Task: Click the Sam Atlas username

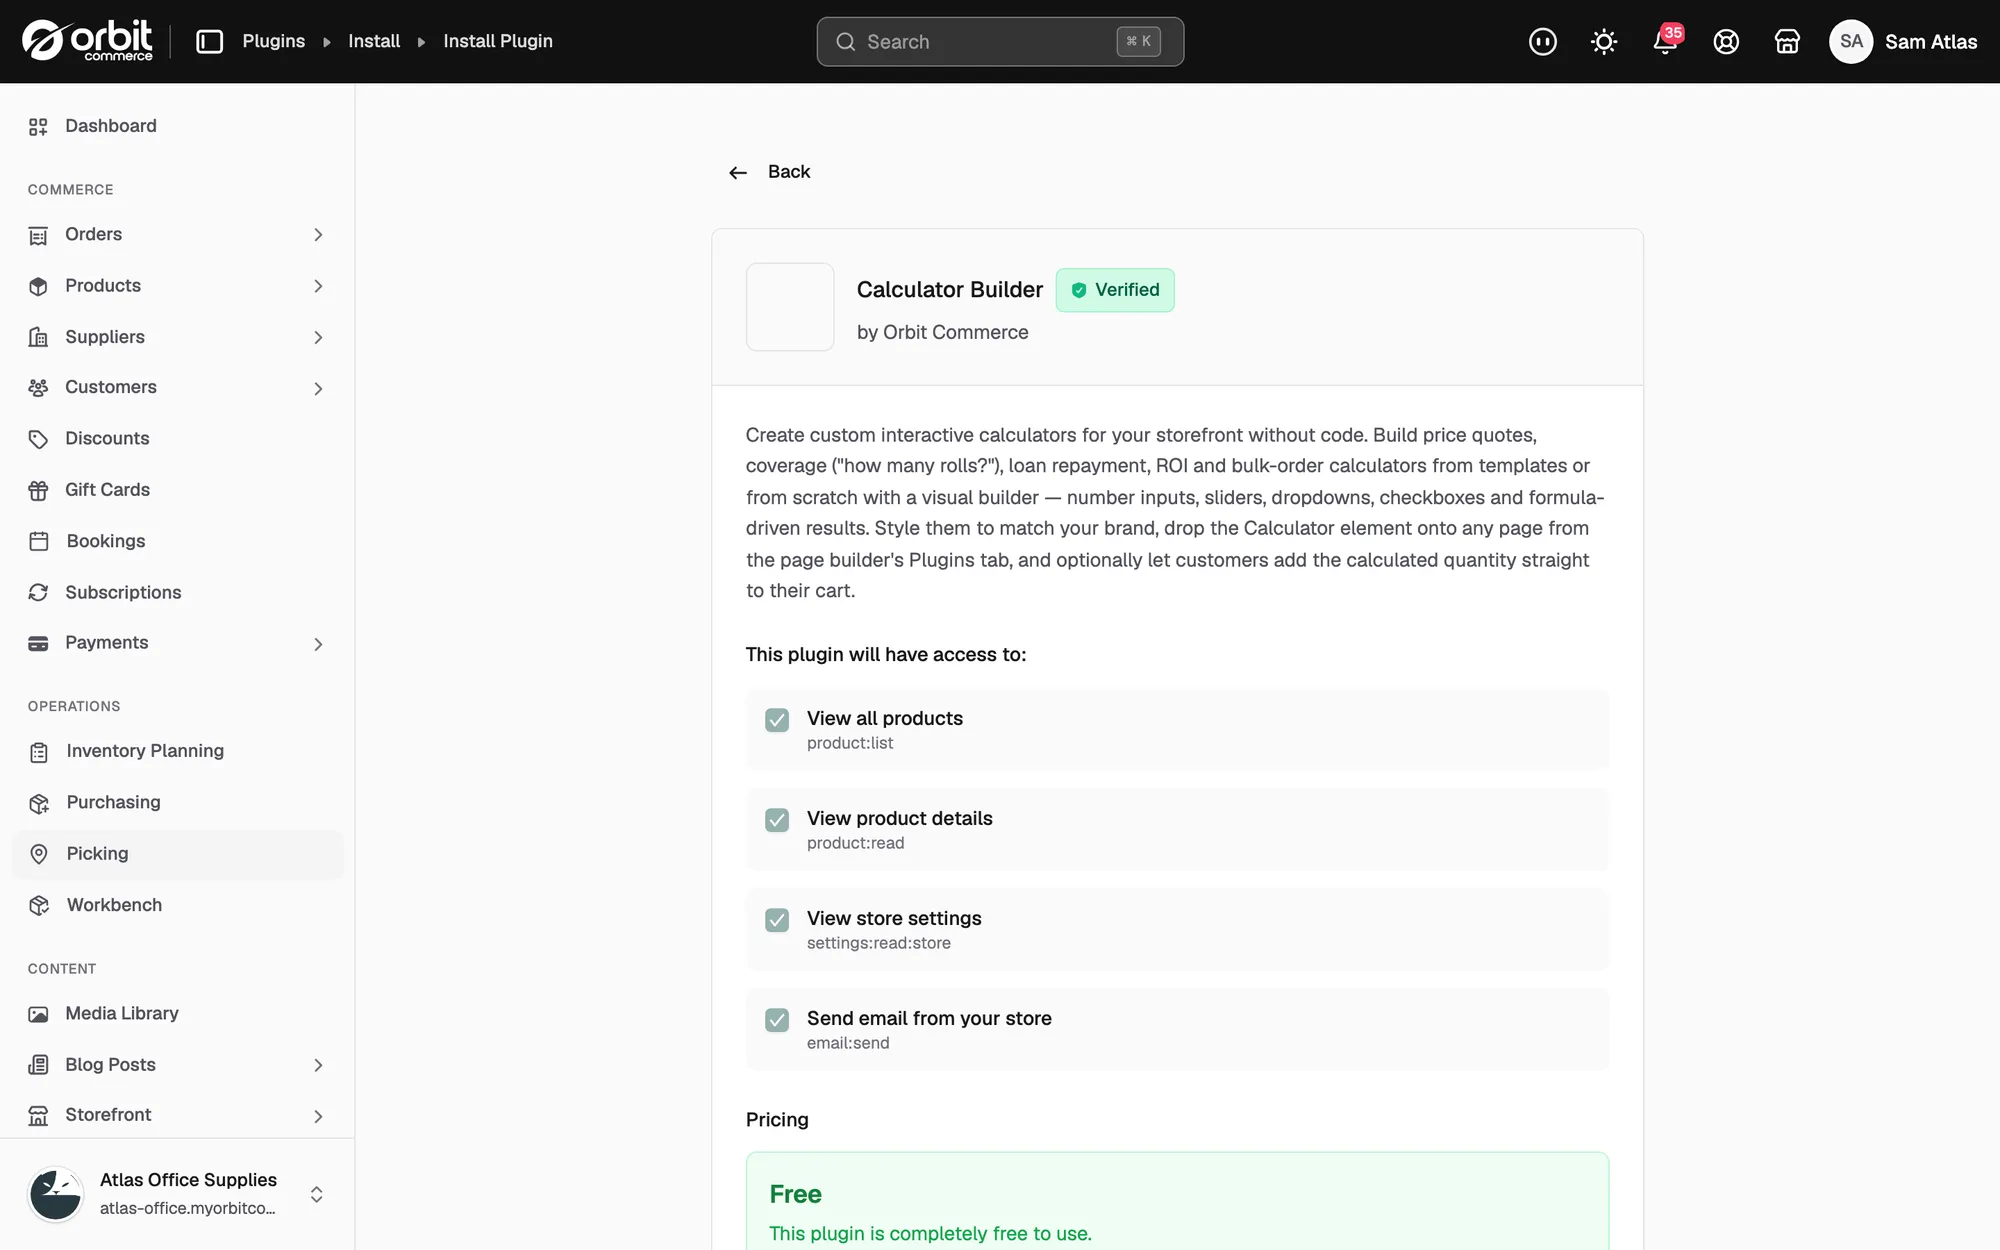Action: pos(1931,42)
